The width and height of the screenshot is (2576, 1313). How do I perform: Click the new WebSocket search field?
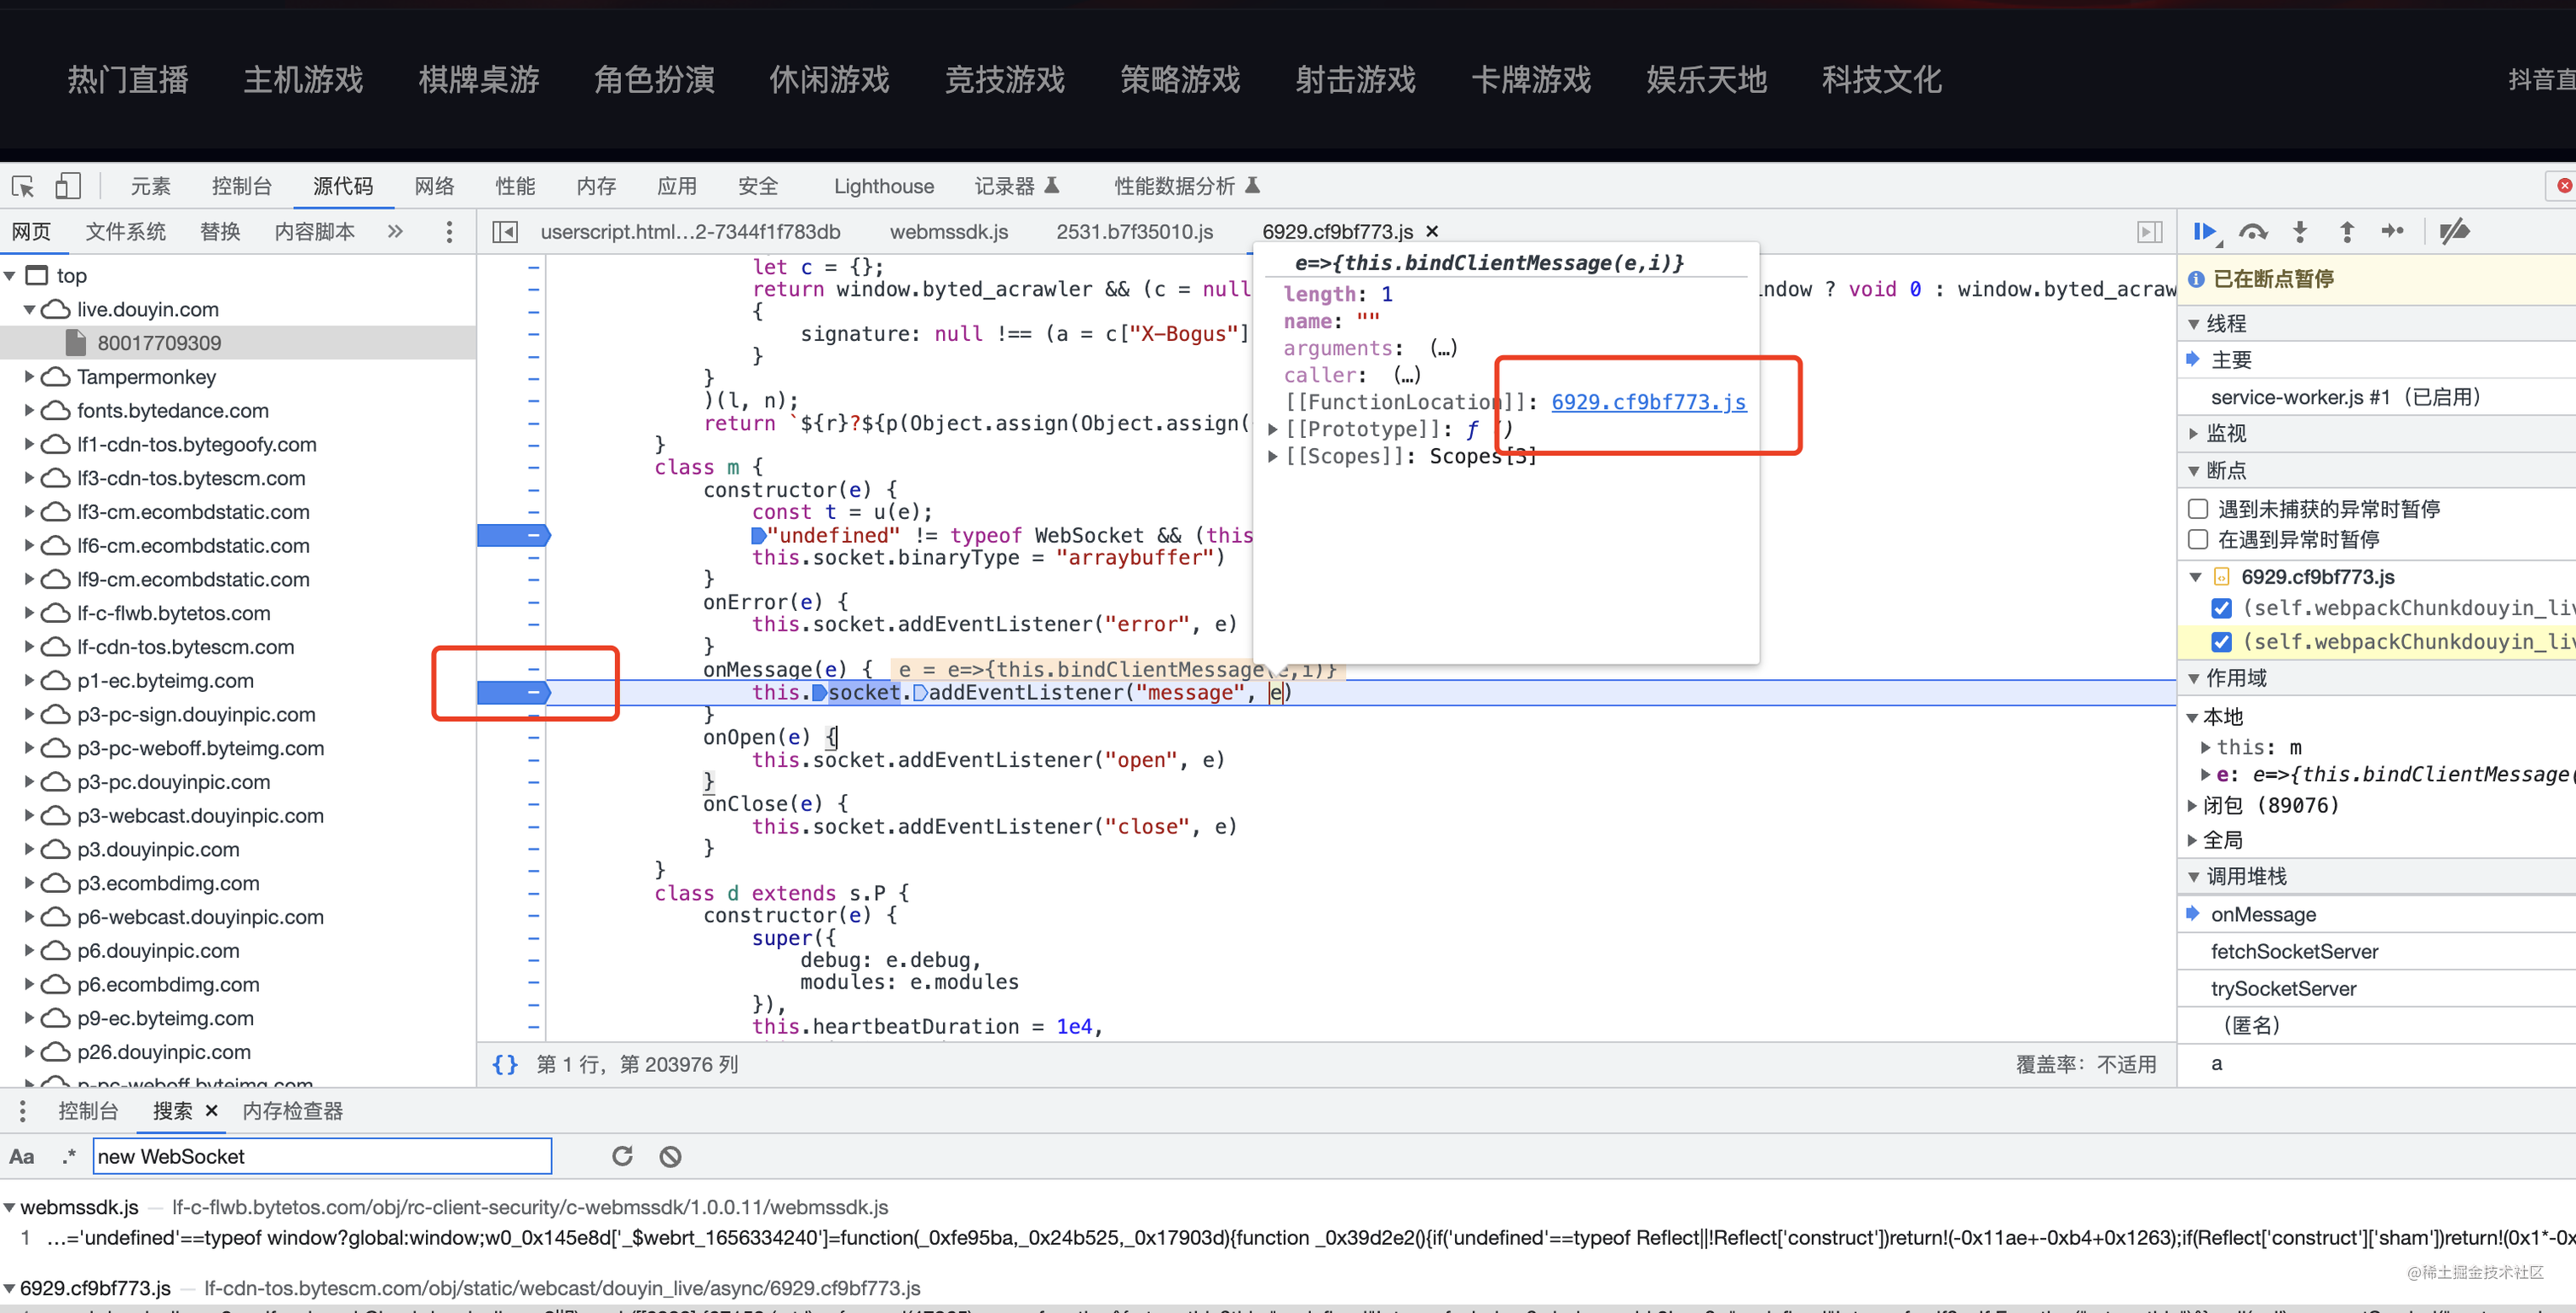pyautogui.click(x=322, y=1156)
